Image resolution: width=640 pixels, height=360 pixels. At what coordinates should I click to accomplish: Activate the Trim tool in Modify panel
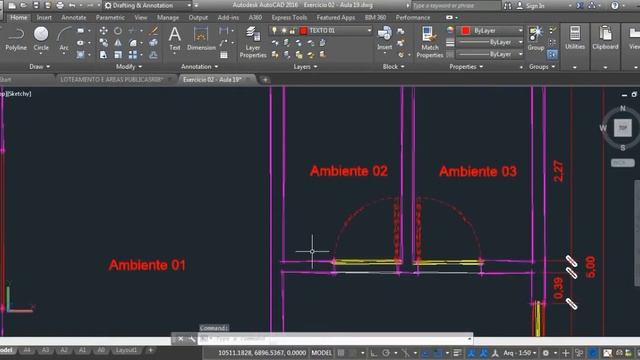click(132, 31)
